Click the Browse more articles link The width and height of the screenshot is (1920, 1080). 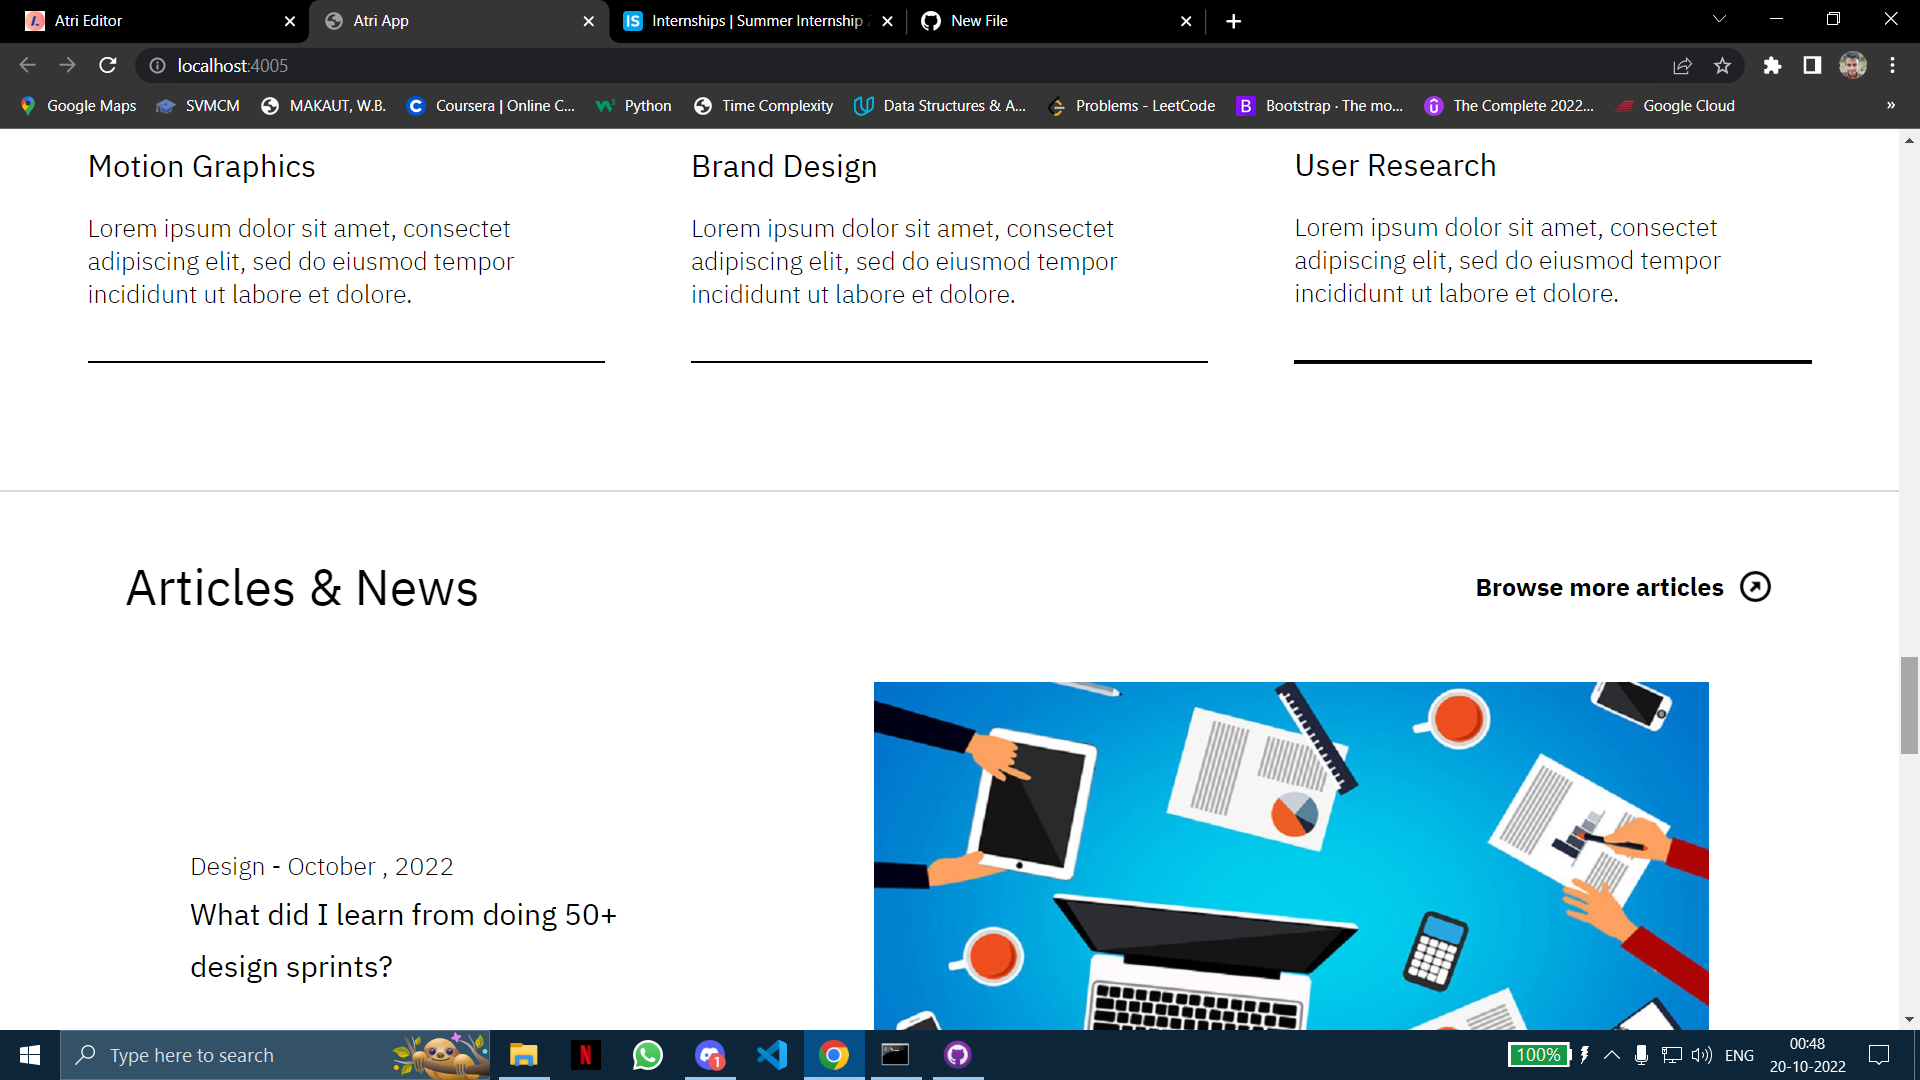(x=1598, y=587)
